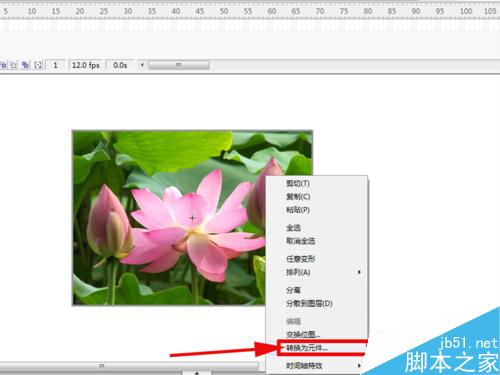Click frame 10 on timeline ruler

click(x=32, y=11)
